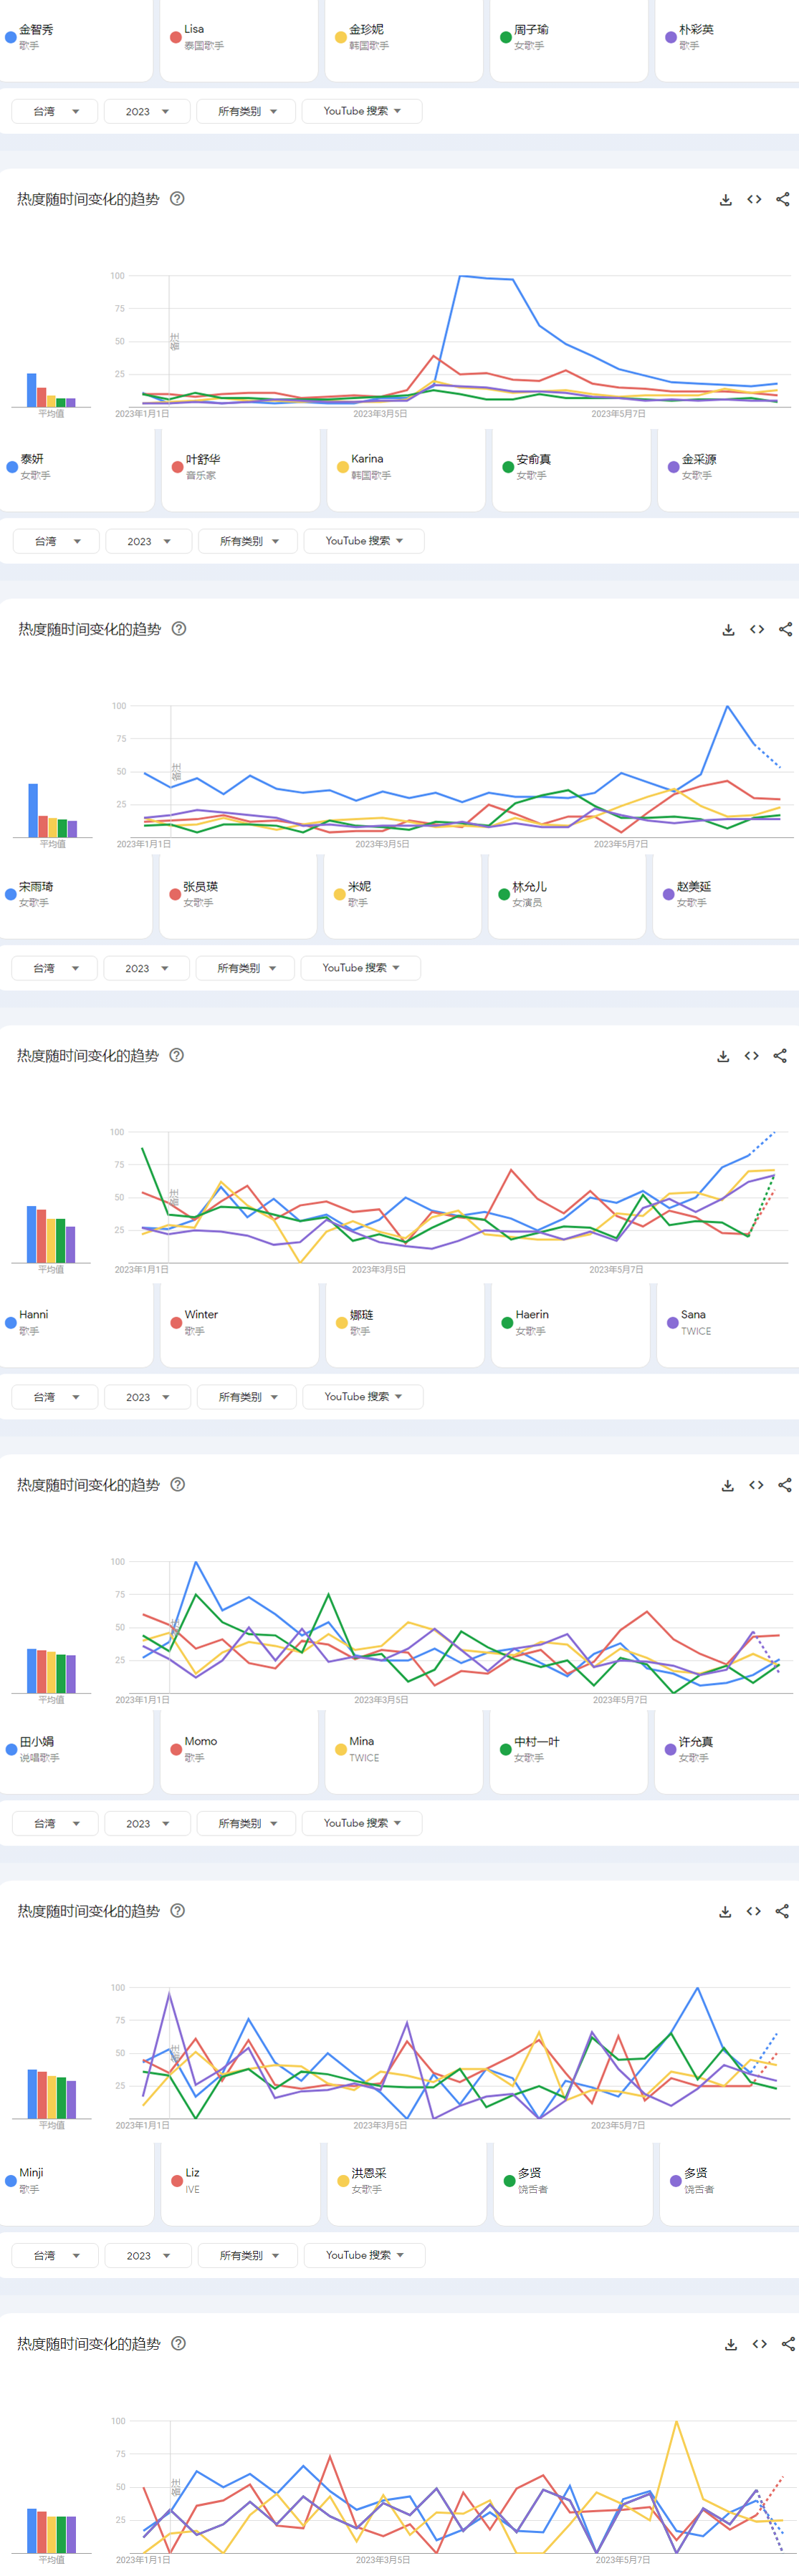Viewport: 799px width, 2576px height.
Task: Share the trend chart above the Hanni card
Action: pos(780,1056)
